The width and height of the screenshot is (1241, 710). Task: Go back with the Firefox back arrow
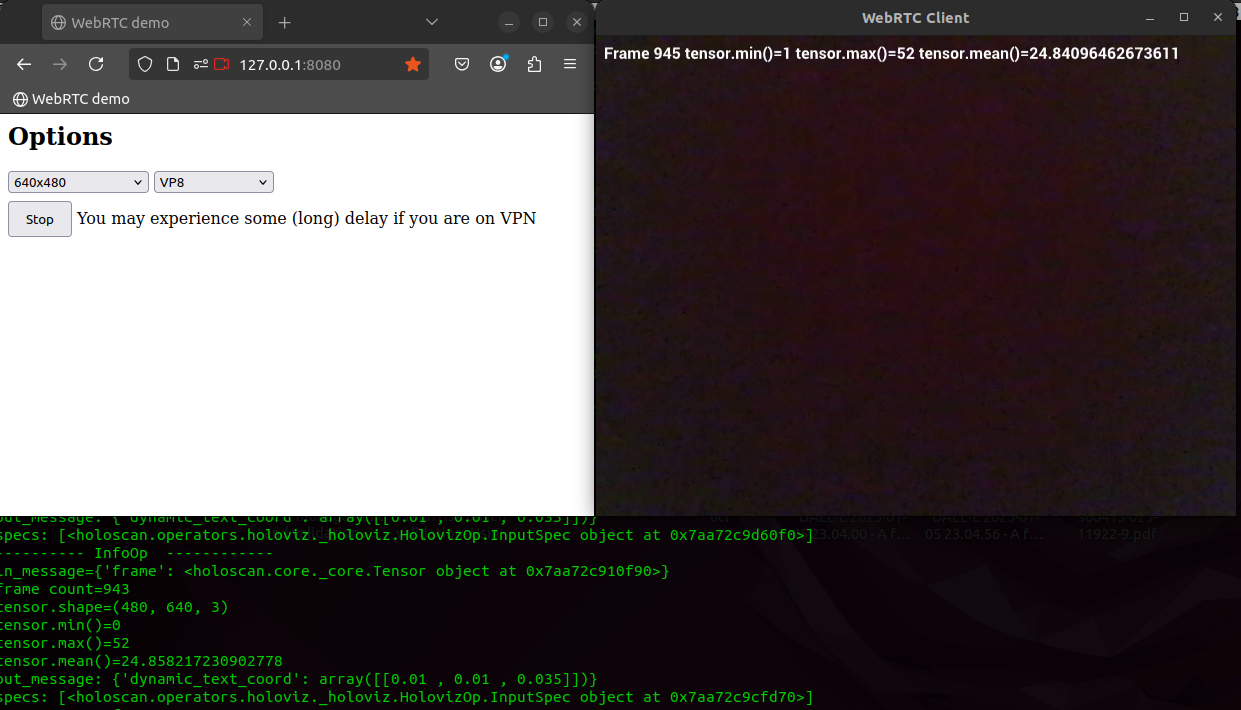(x=24, y=64)
